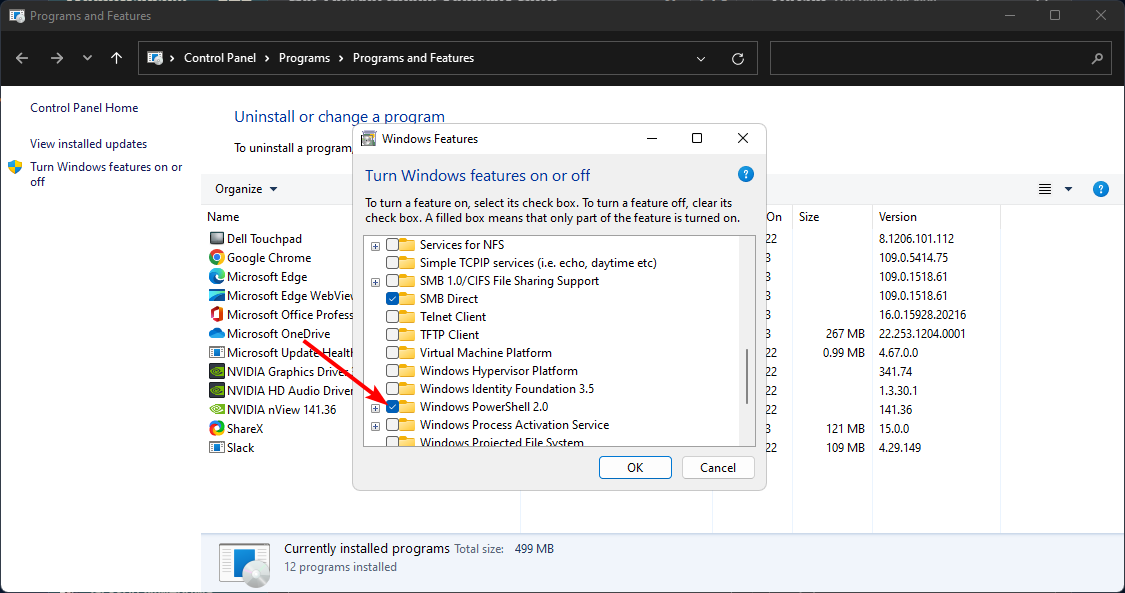
Task: Check the Windows Hypervisor Platform box
Action: click(392, 371)
